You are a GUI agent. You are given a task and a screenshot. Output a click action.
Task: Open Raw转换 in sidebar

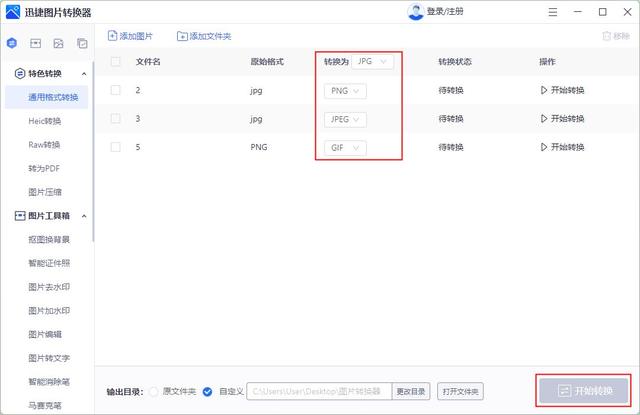tap(44, 144)
